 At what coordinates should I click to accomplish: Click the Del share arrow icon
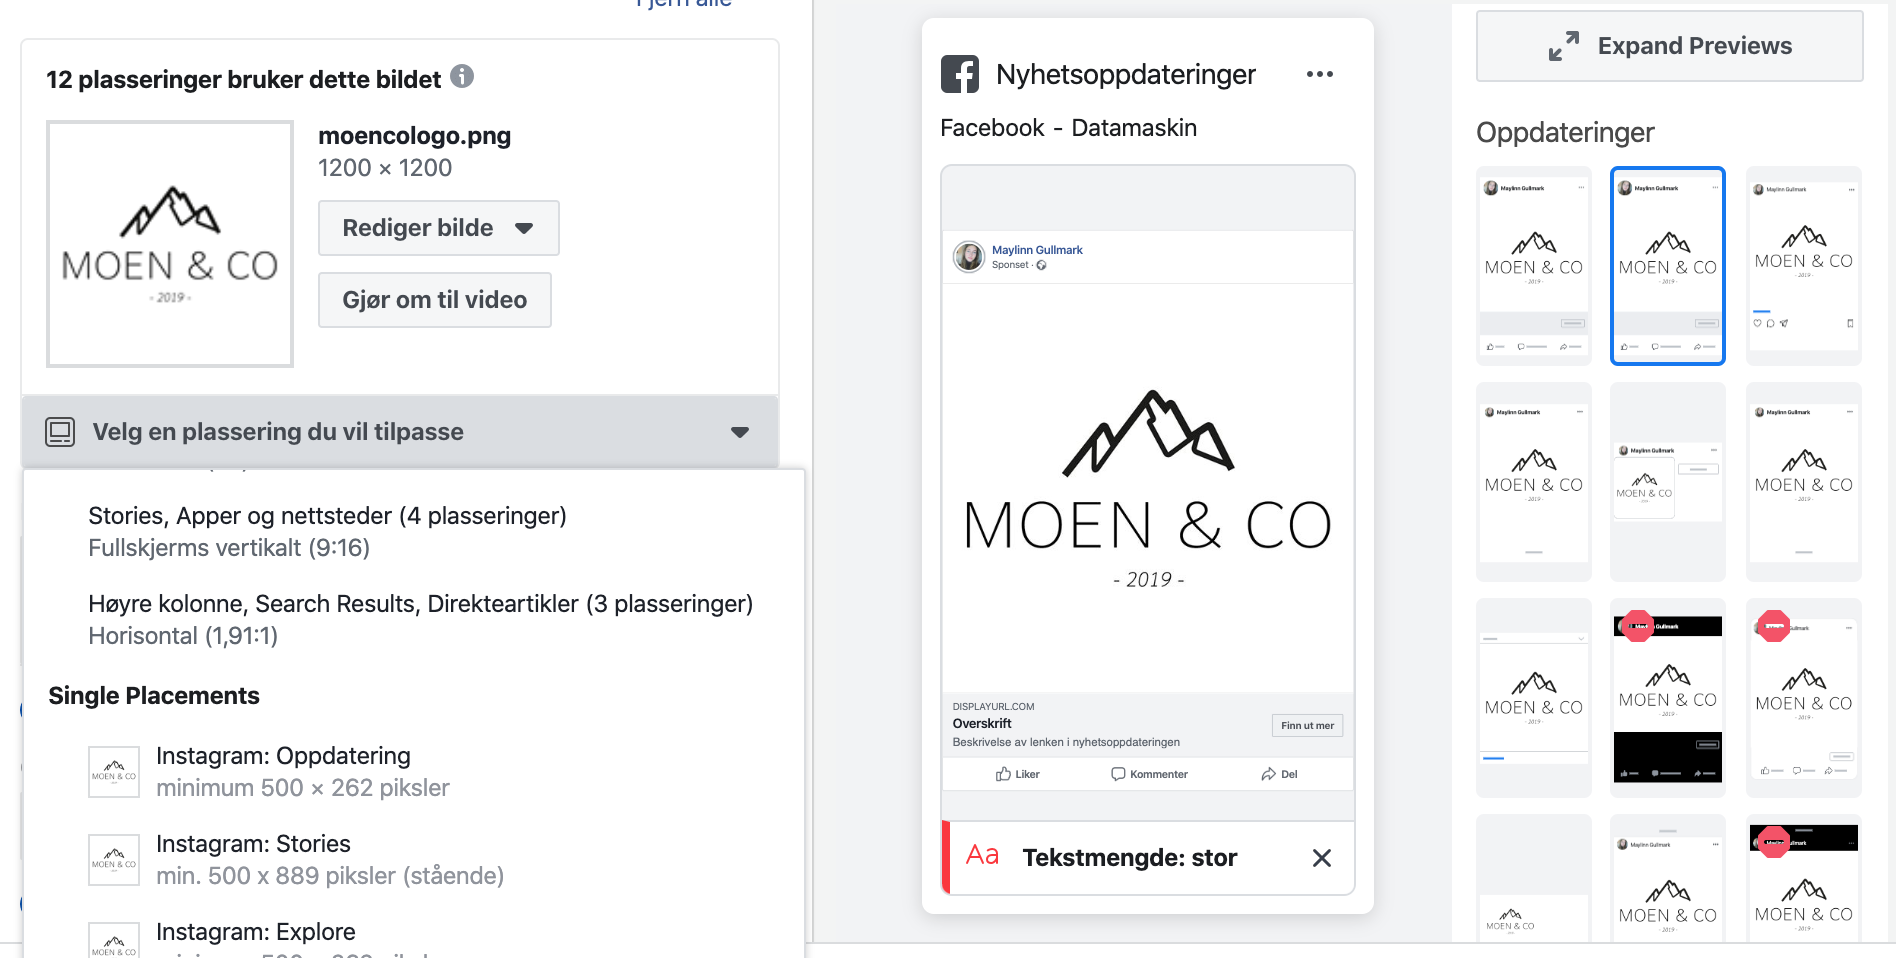point(1268,774)
